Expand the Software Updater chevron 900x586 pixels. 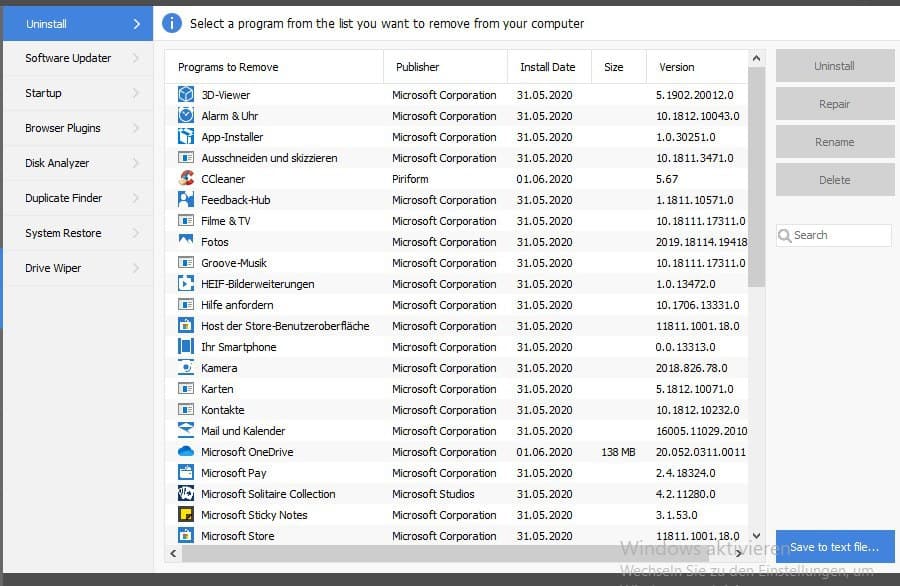(x=136, y=58)
